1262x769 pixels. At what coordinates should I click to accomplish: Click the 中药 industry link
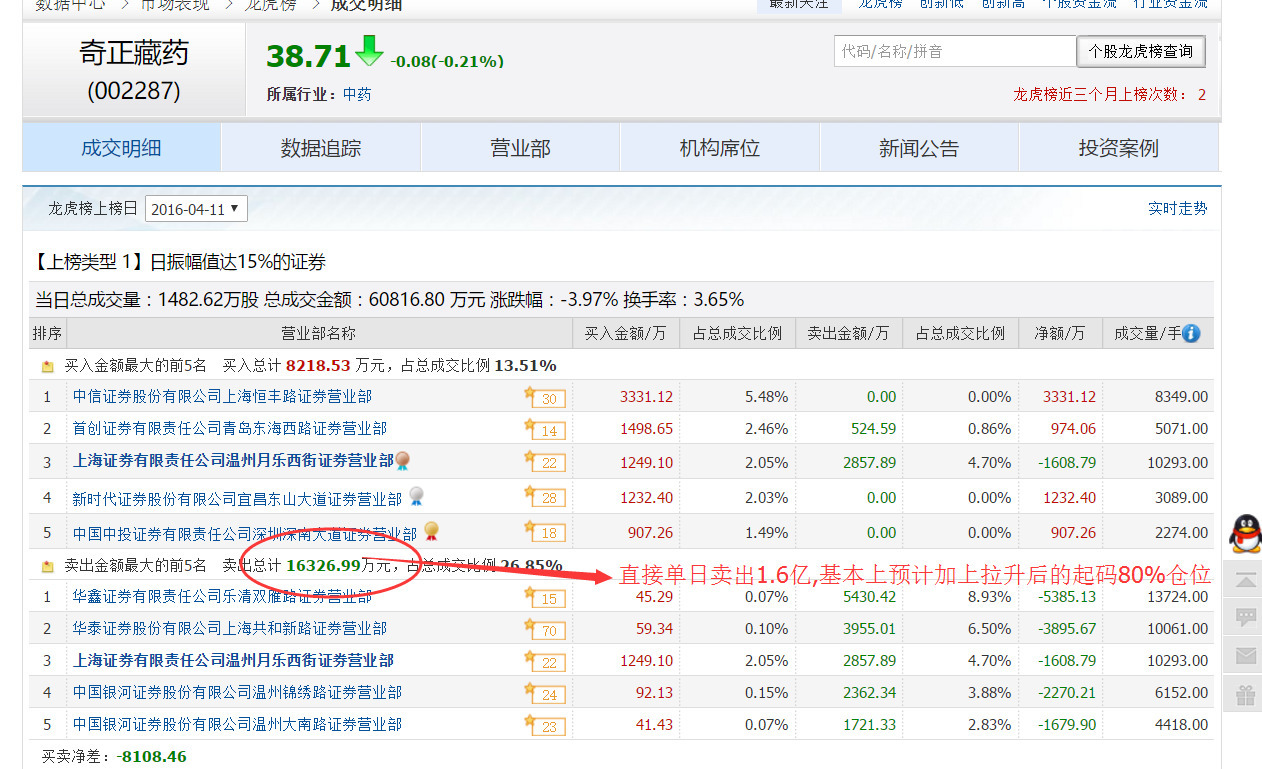click(357, 94)
